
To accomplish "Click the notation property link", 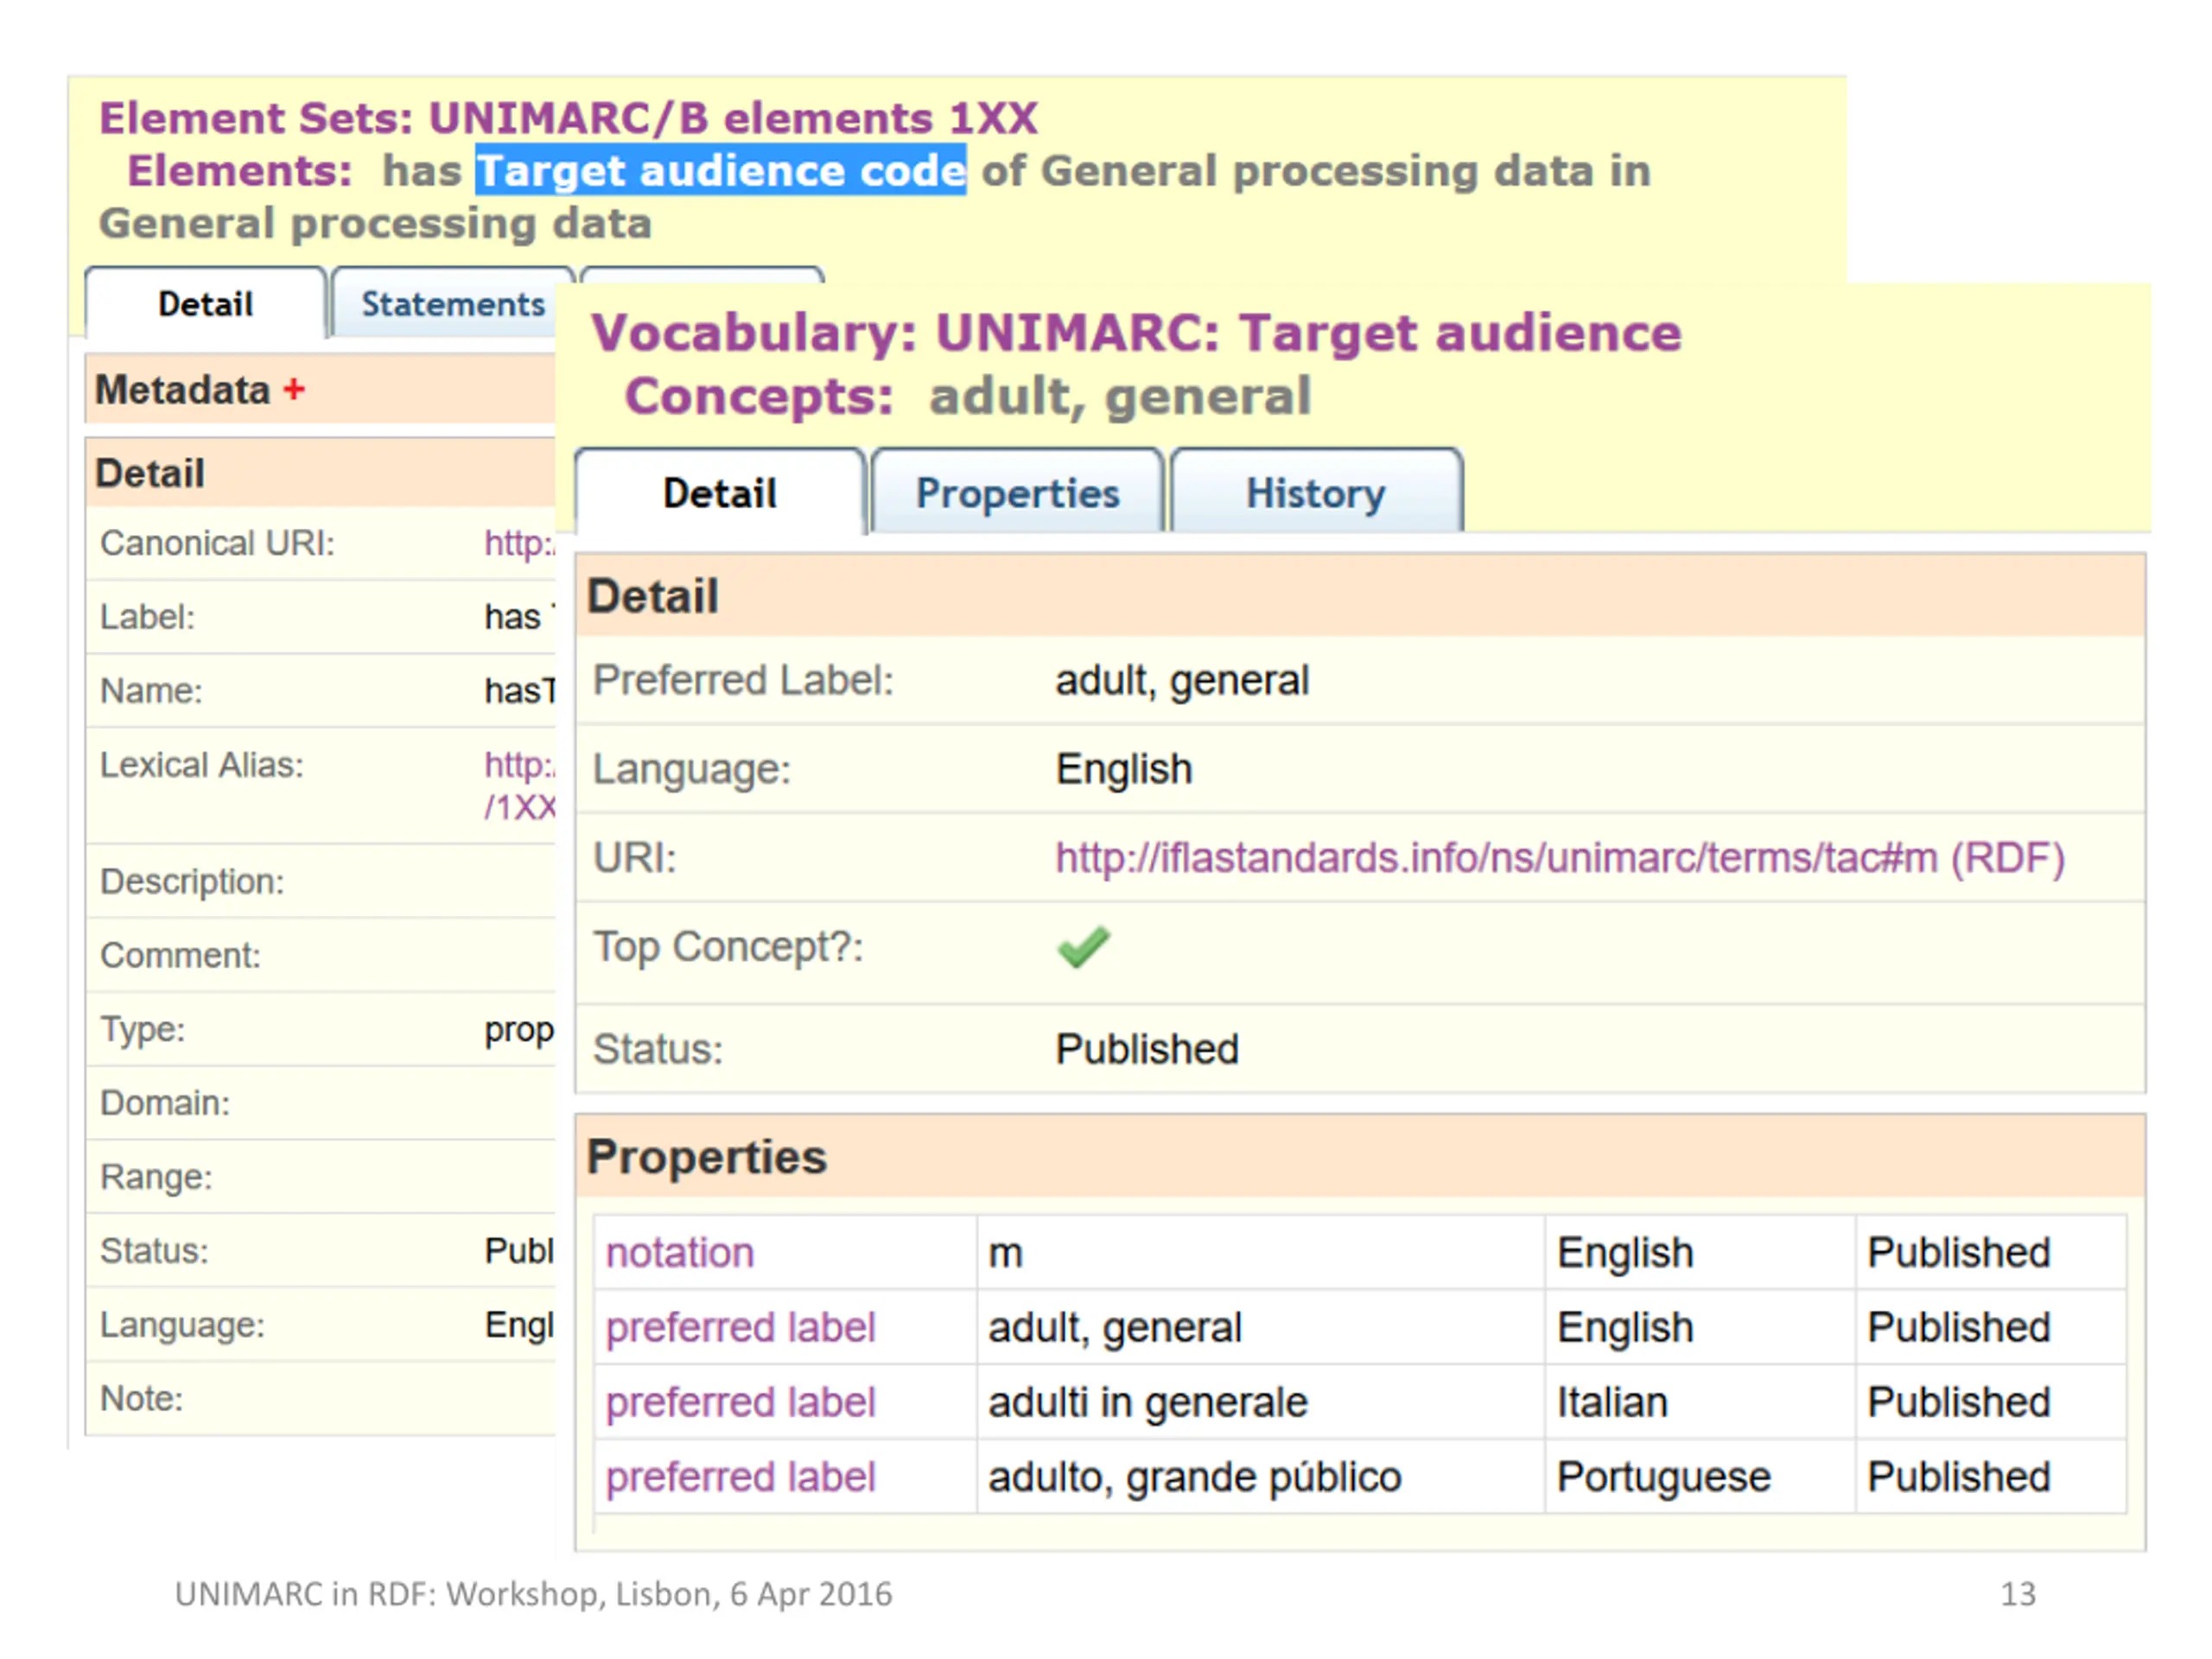I will pyautogui.click(x=680, y=1253).
